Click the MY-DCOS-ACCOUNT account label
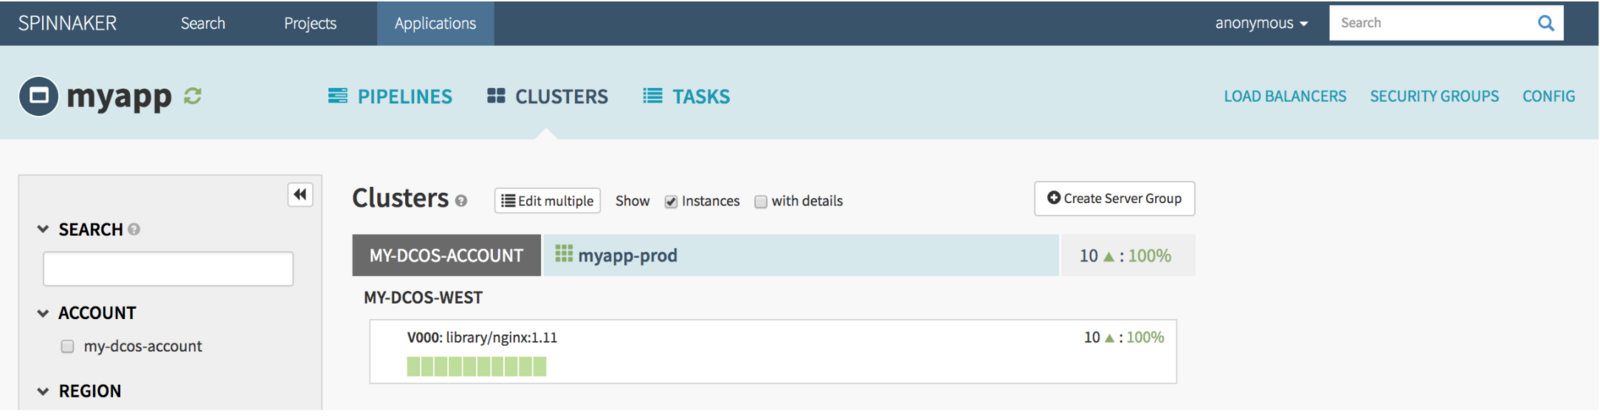Screen dimensions: 1600x418 (446, 255)
